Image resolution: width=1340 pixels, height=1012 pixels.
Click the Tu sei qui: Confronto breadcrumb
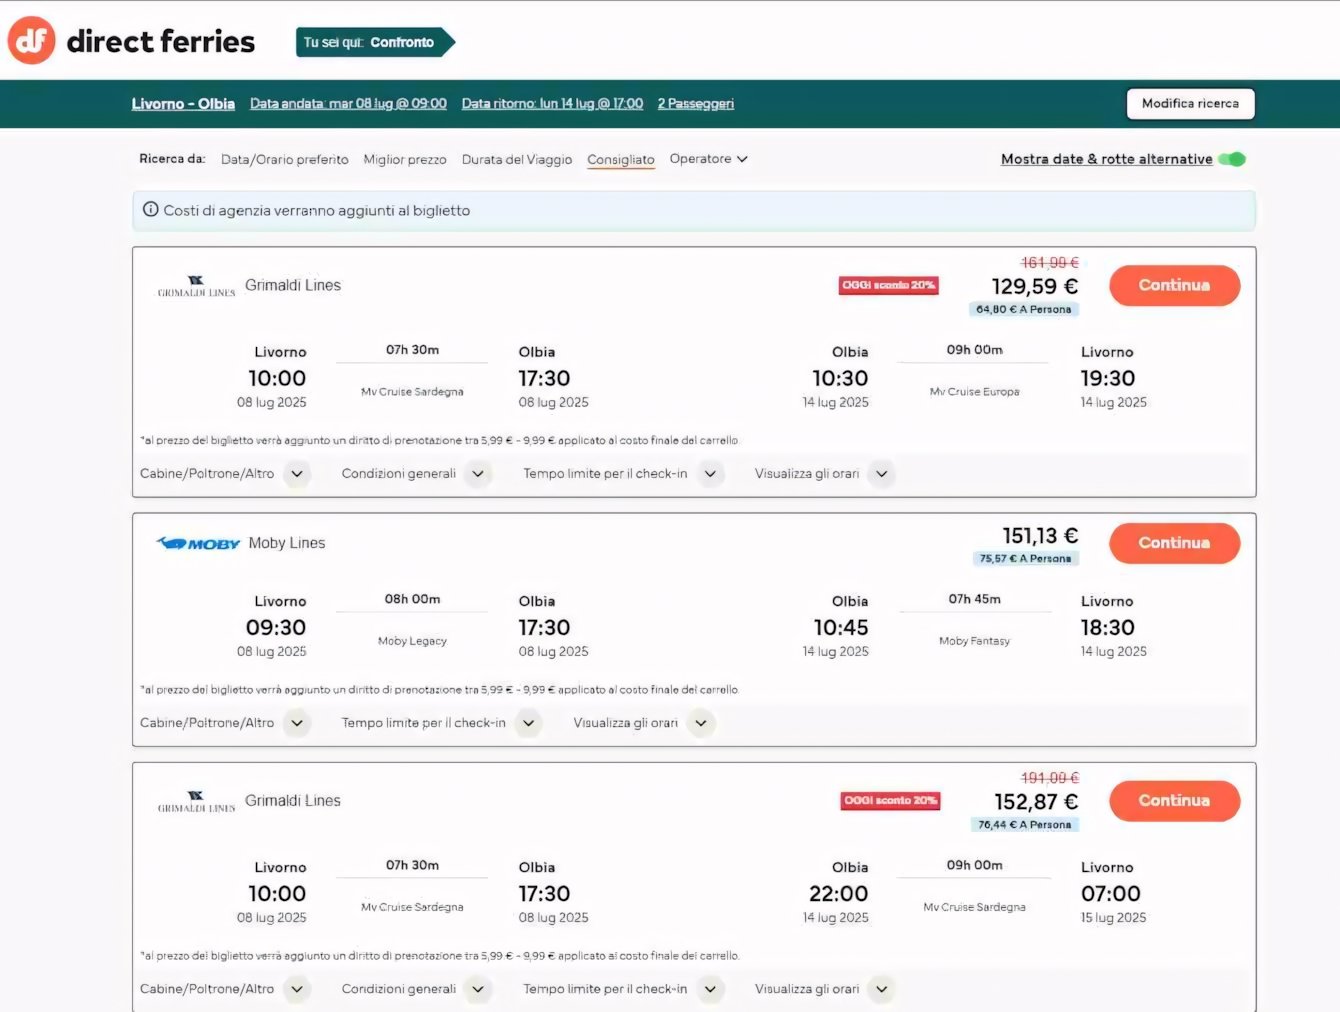(x=375, y=42)
